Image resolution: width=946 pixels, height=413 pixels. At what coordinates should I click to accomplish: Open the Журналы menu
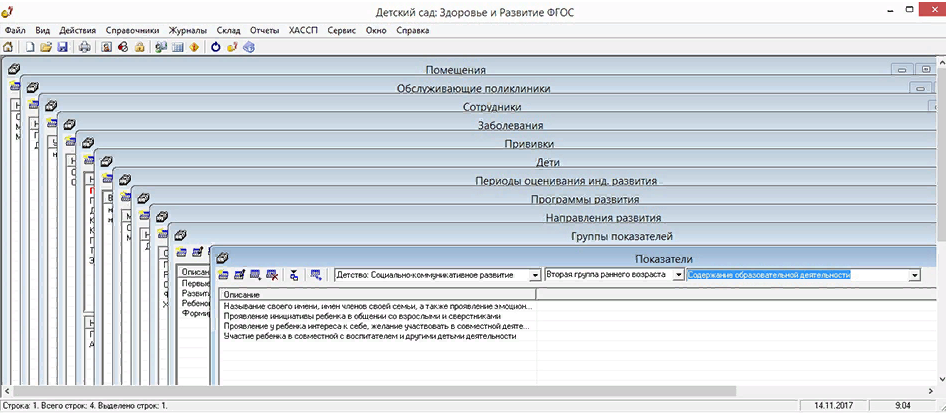186,31
